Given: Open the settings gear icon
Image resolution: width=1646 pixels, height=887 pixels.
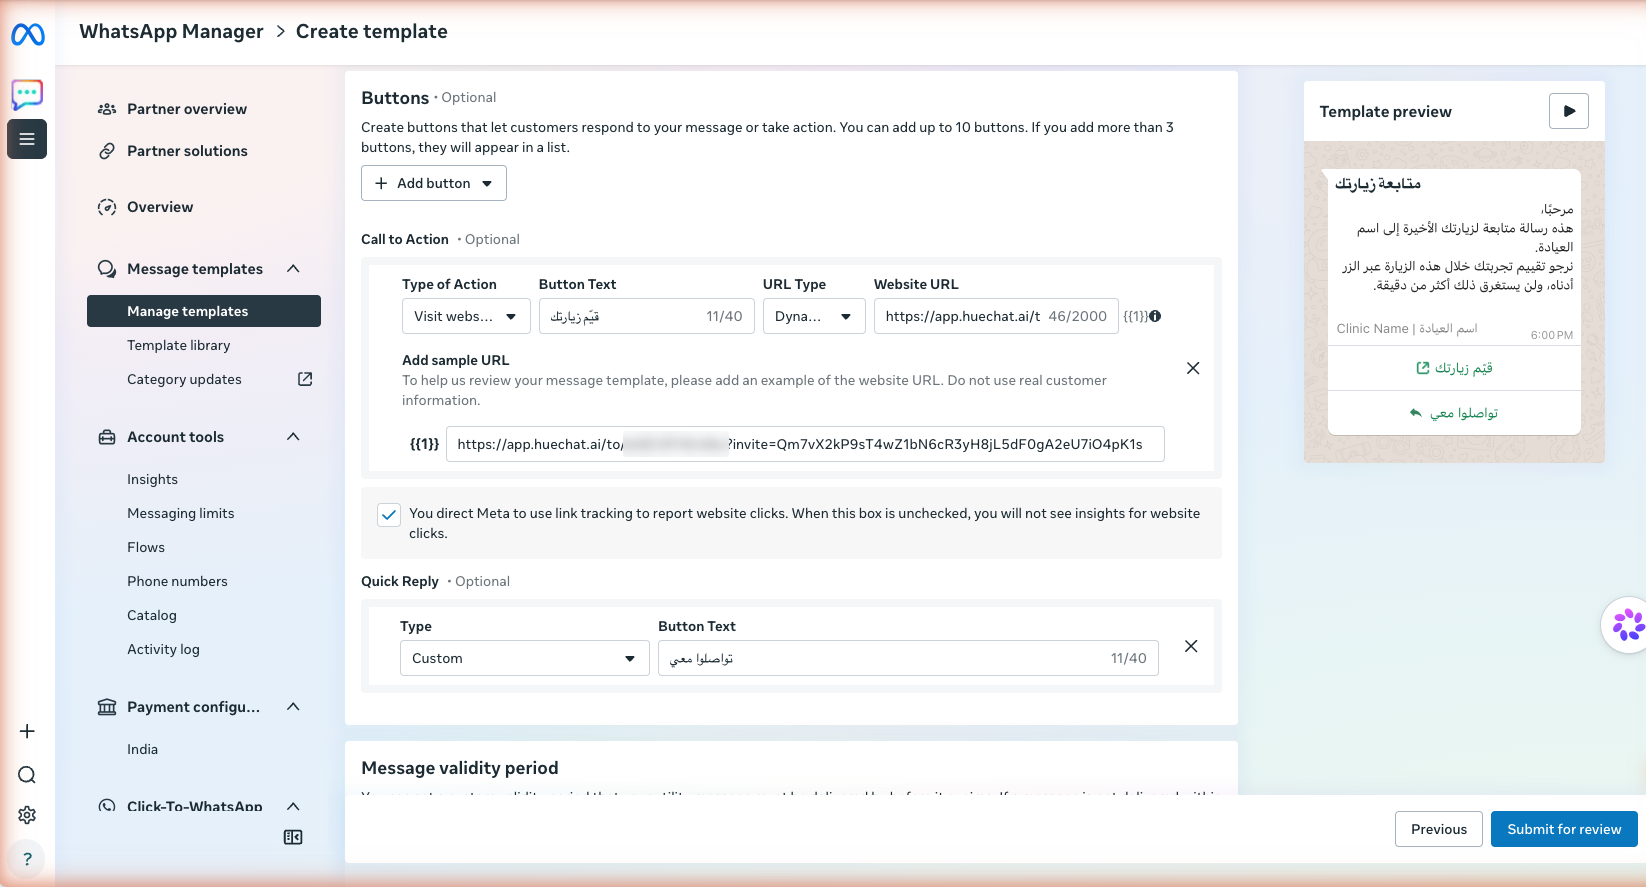Looking at the screenshot, I should (x=27, y=815).
